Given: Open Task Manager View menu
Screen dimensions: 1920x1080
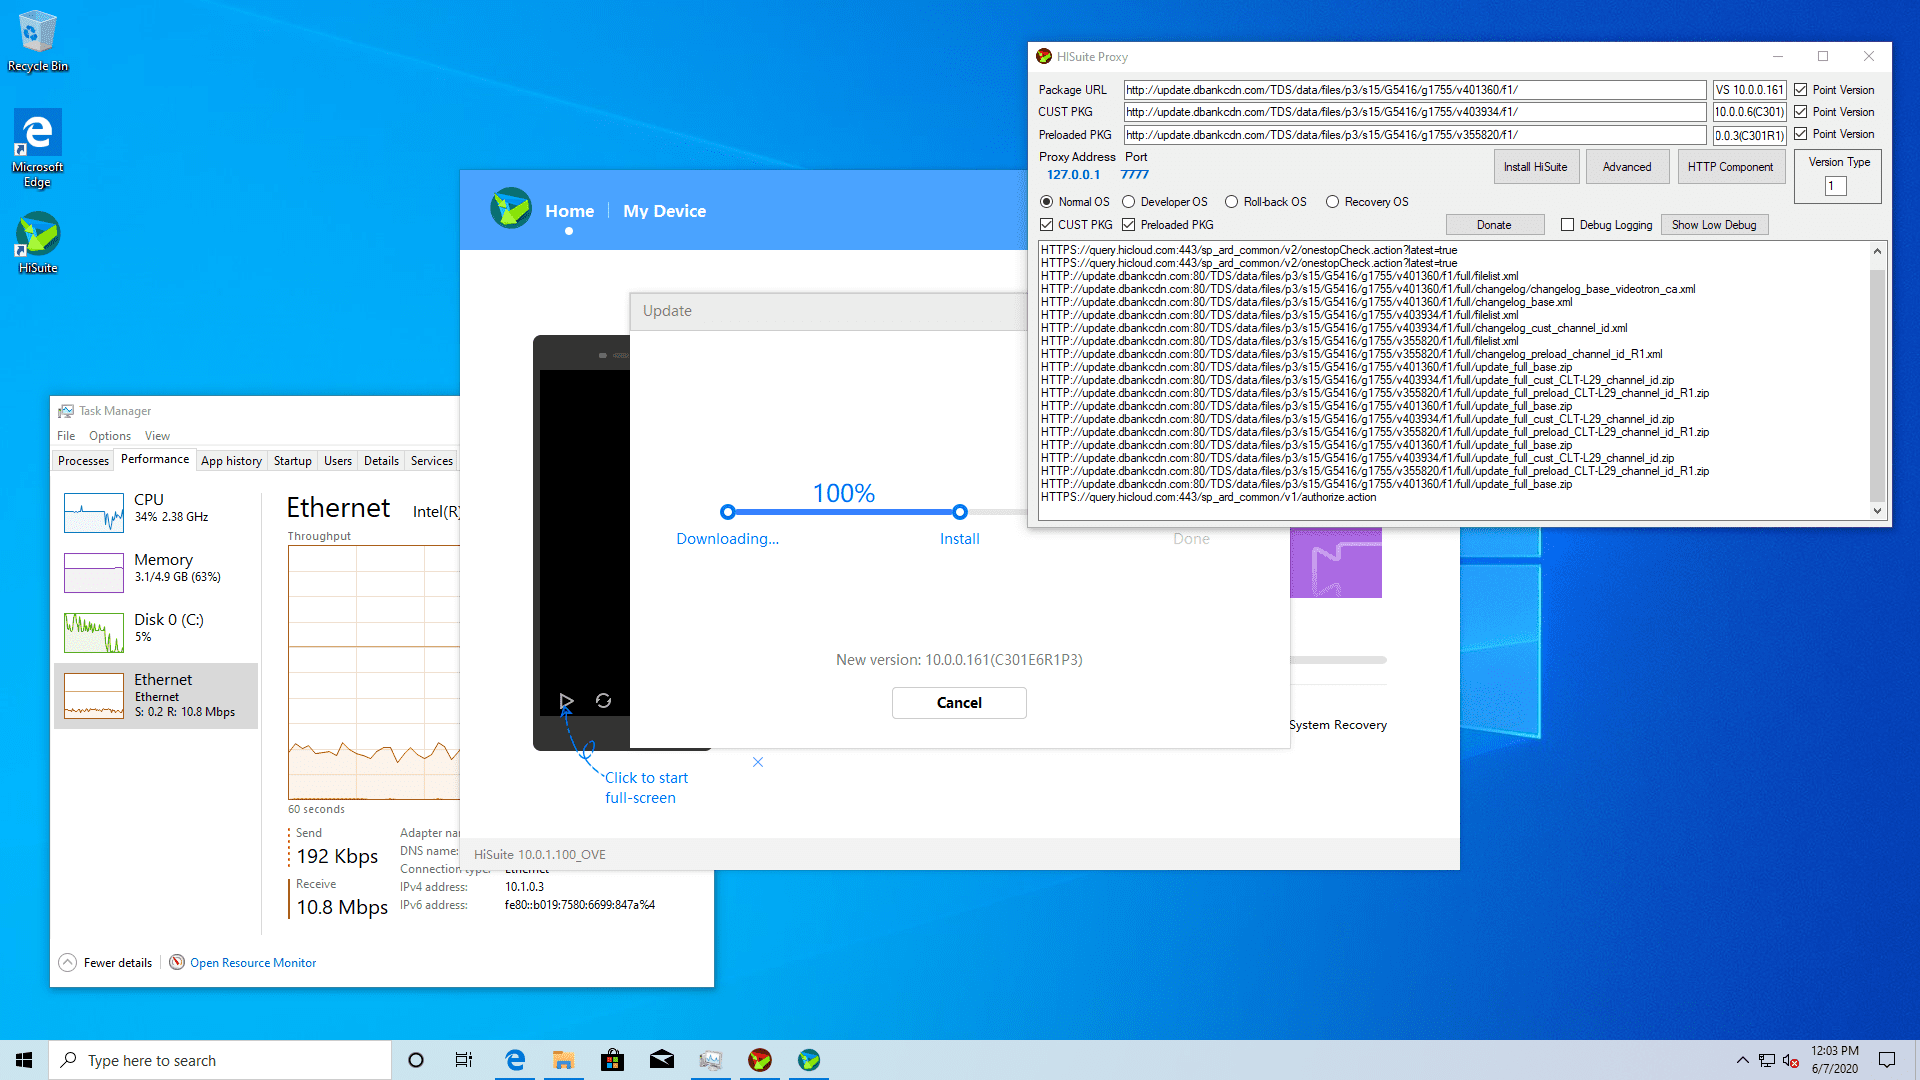Looking at the screenshot, I should [157, 435].
